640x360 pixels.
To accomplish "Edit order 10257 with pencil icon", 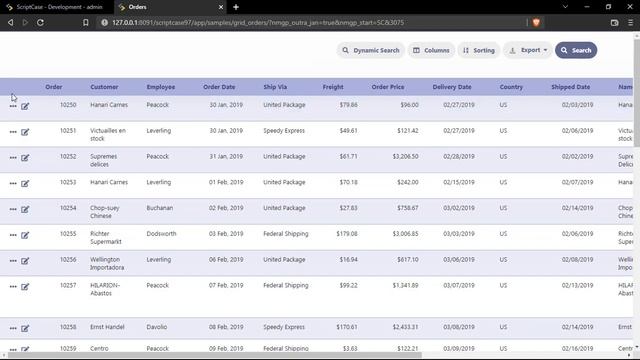I will coord(25,287).
